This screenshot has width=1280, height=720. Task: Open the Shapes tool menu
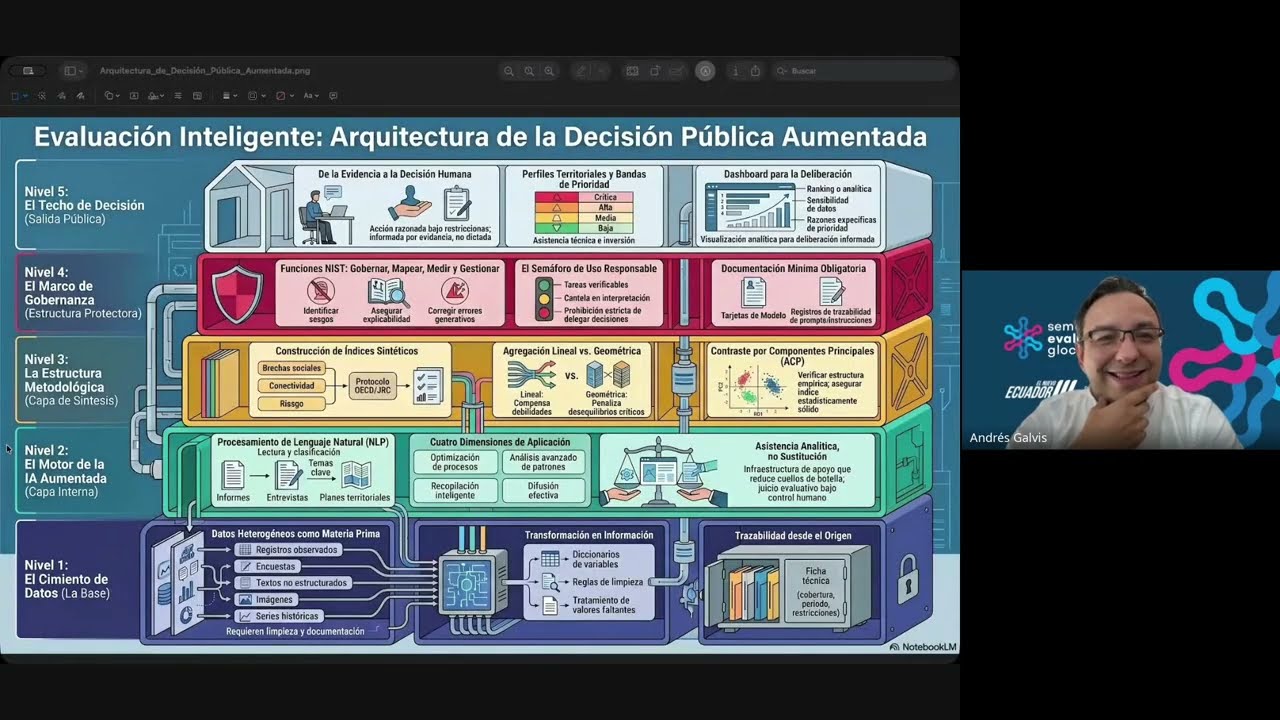tap(112, 96)
